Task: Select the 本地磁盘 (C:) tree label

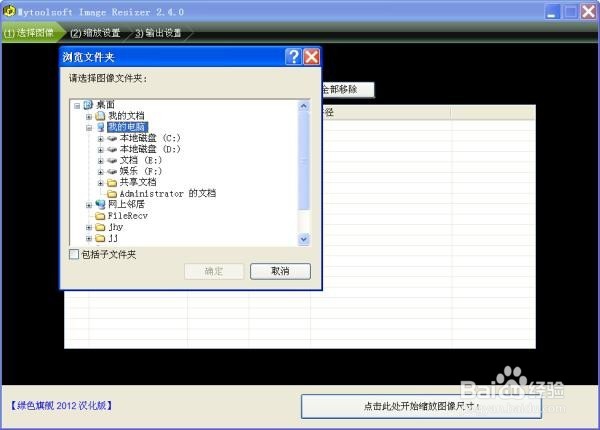Action: pyautogui.click(x=150, y=138)
